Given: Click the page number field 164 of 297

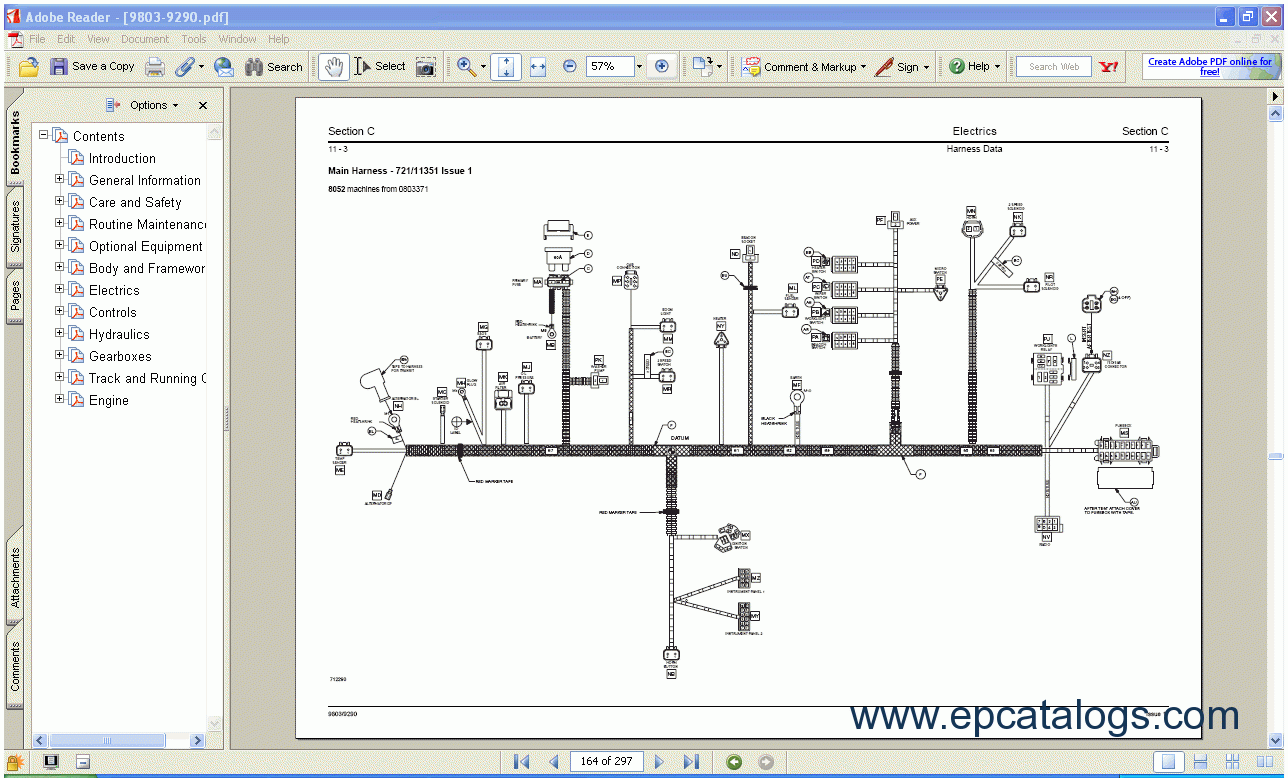Looking at the screenshot, I should click(x=606, y=761).
